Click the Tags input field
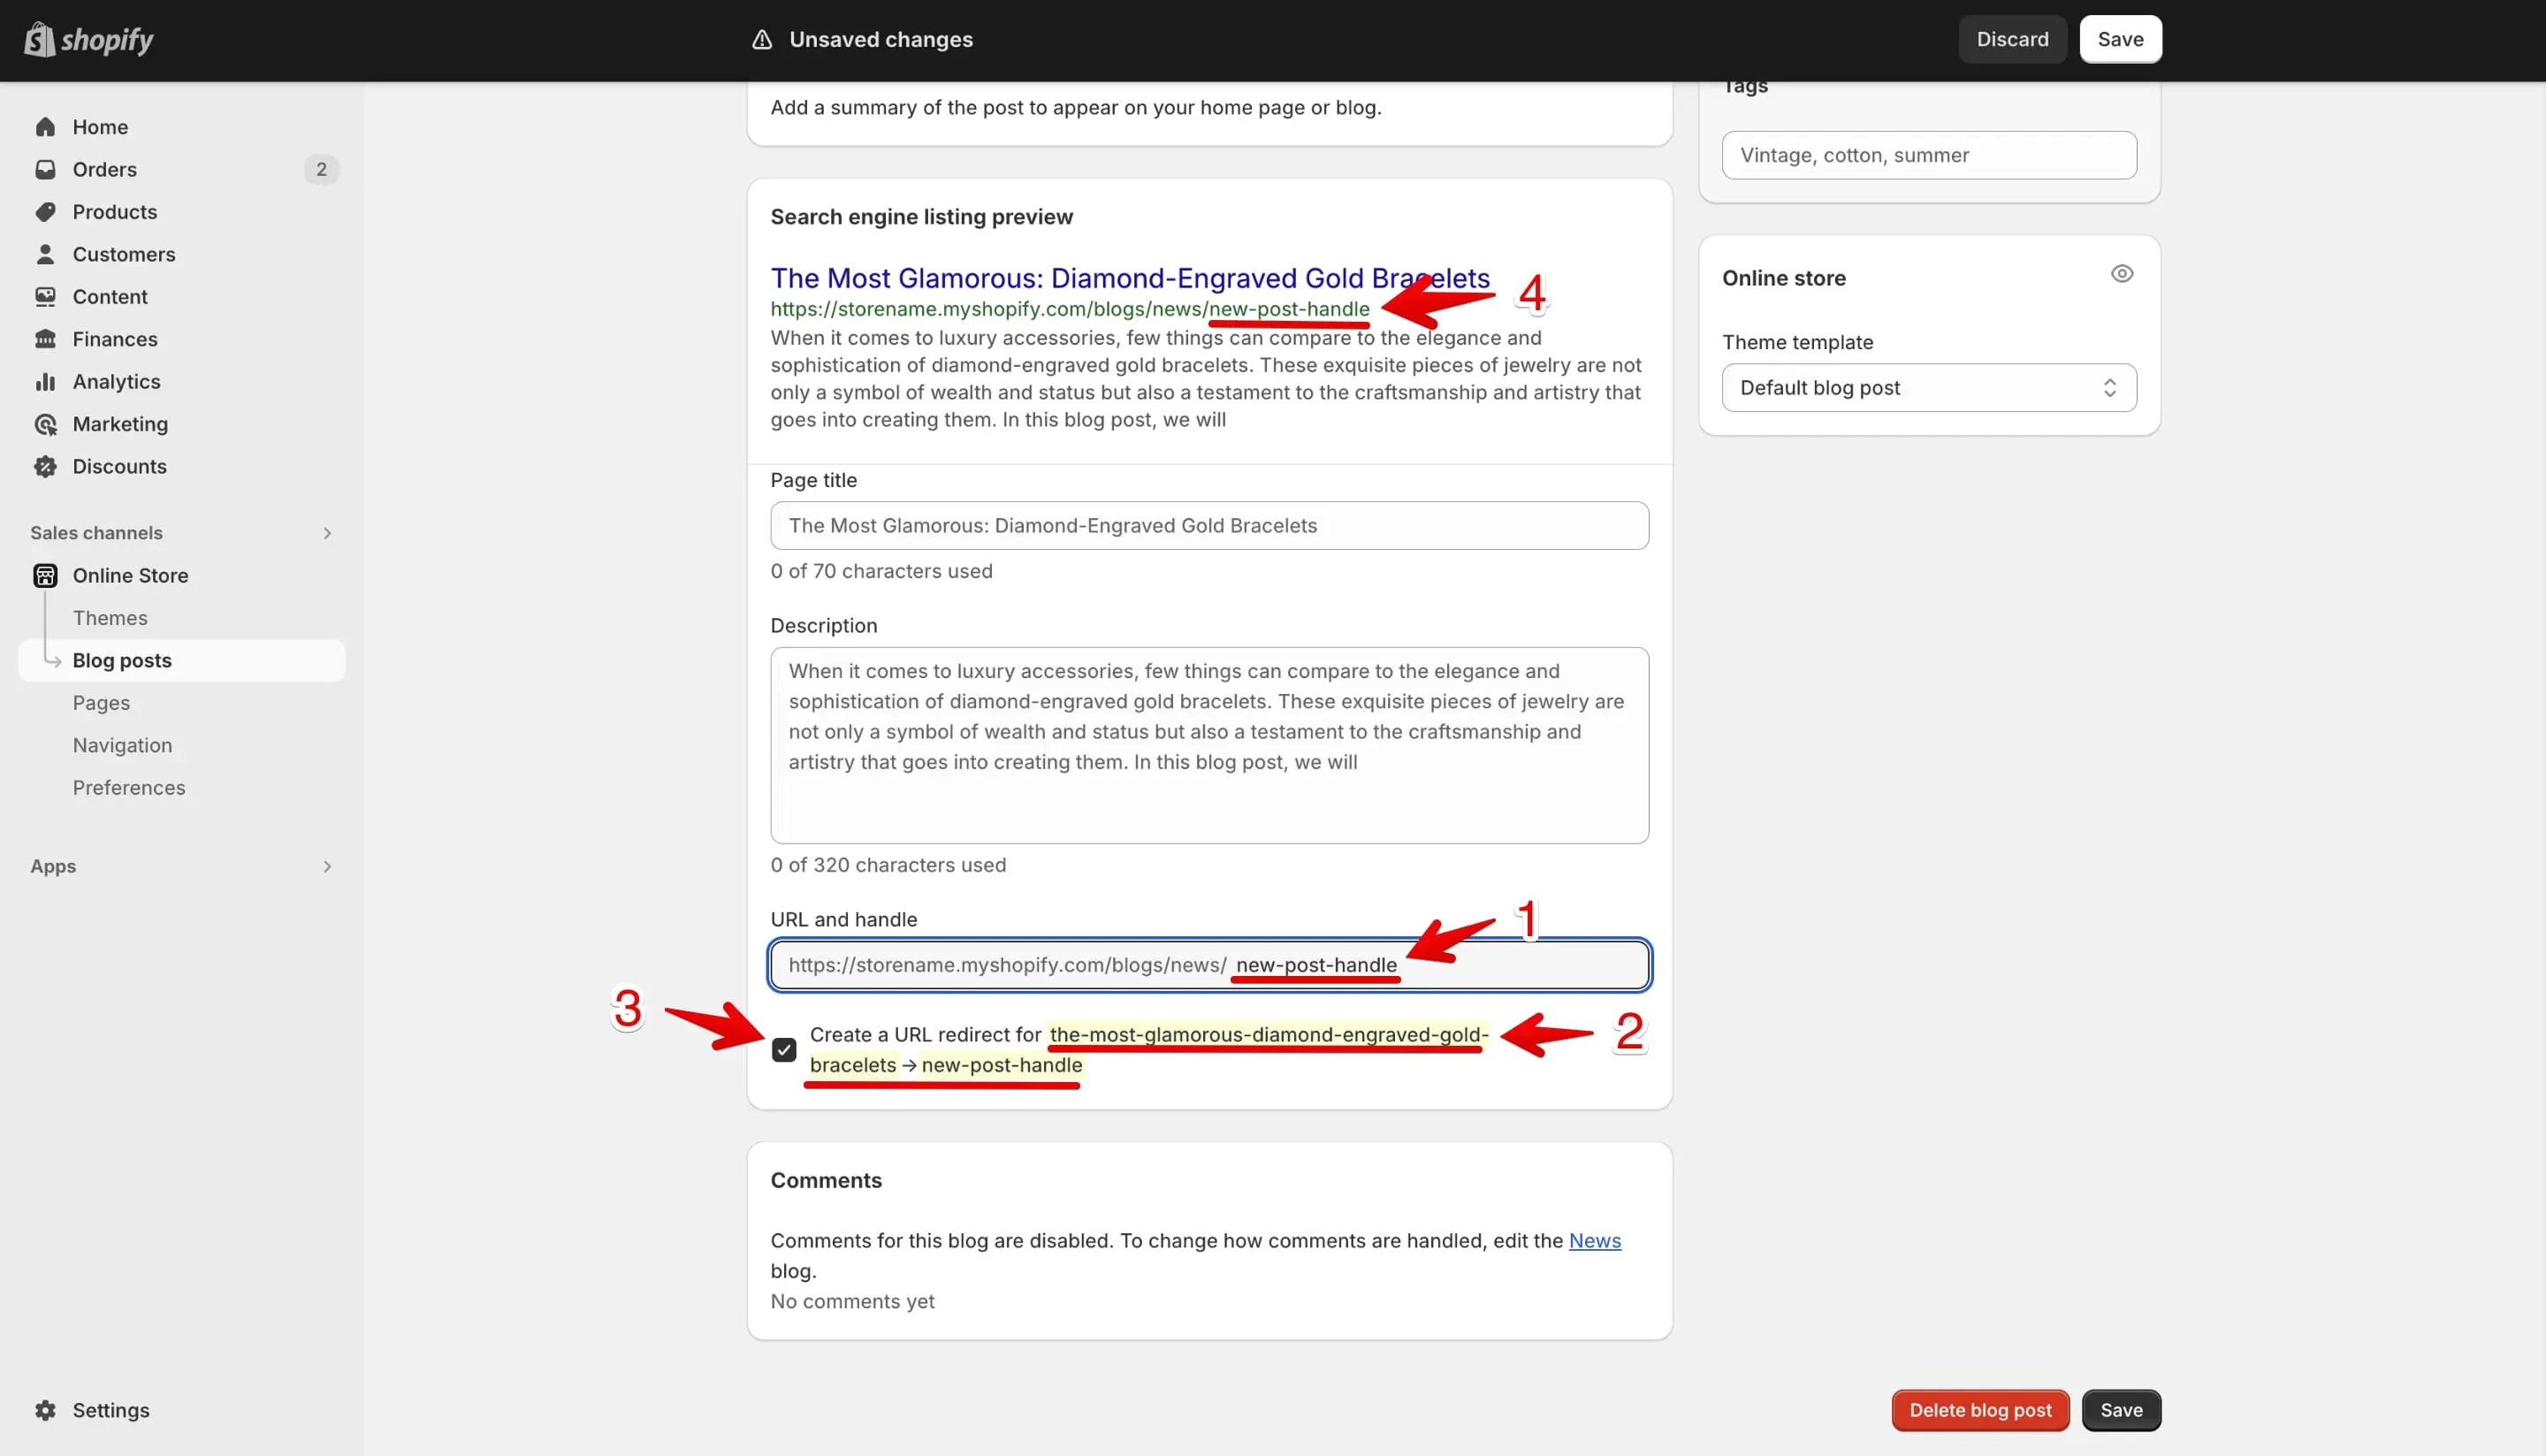Screen dimensions: 2546x1456 pos(1929,155)
